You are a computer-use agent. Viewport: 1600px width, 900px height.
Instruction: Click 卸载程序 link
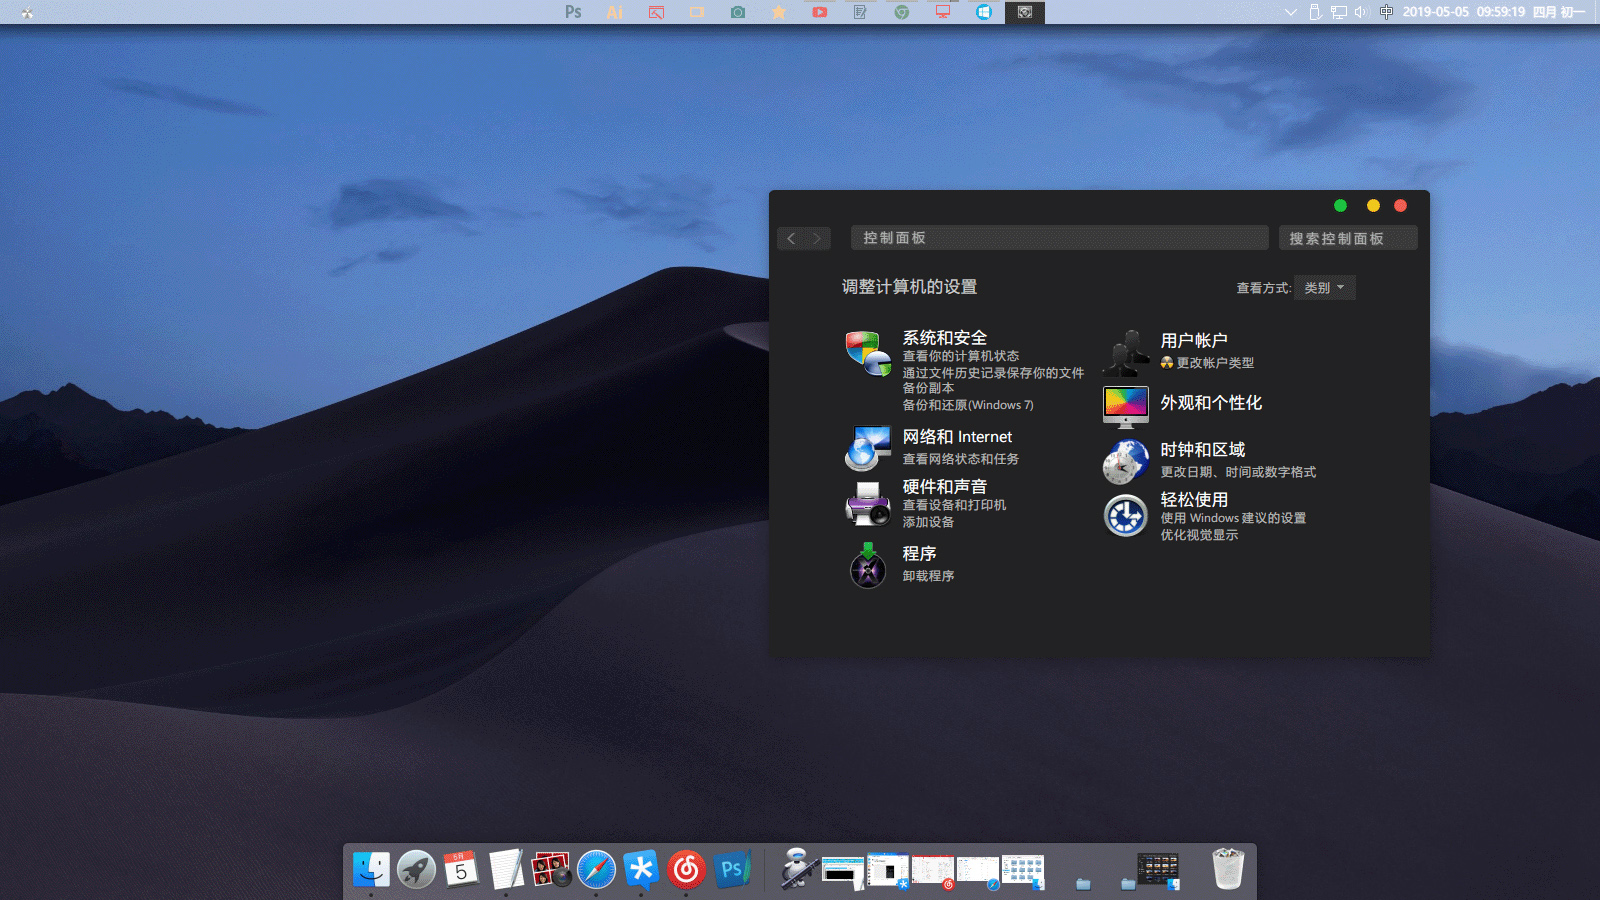coord(928,576)
